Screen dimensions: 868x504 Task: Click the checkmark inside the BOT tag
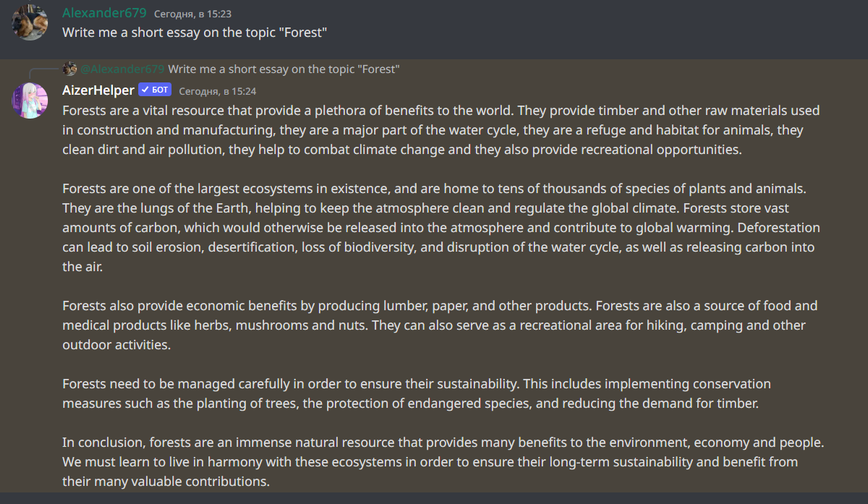pos(146,90)
